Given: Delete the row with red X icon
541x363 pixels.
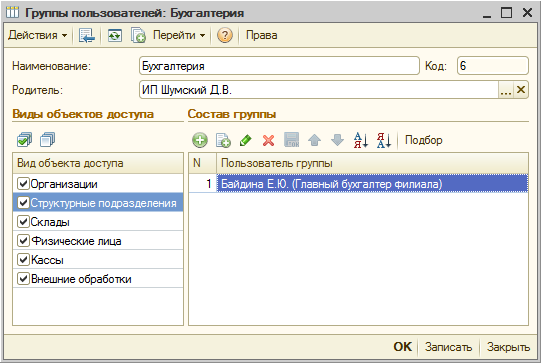Looking at the screenshot, I should point(268,140).
